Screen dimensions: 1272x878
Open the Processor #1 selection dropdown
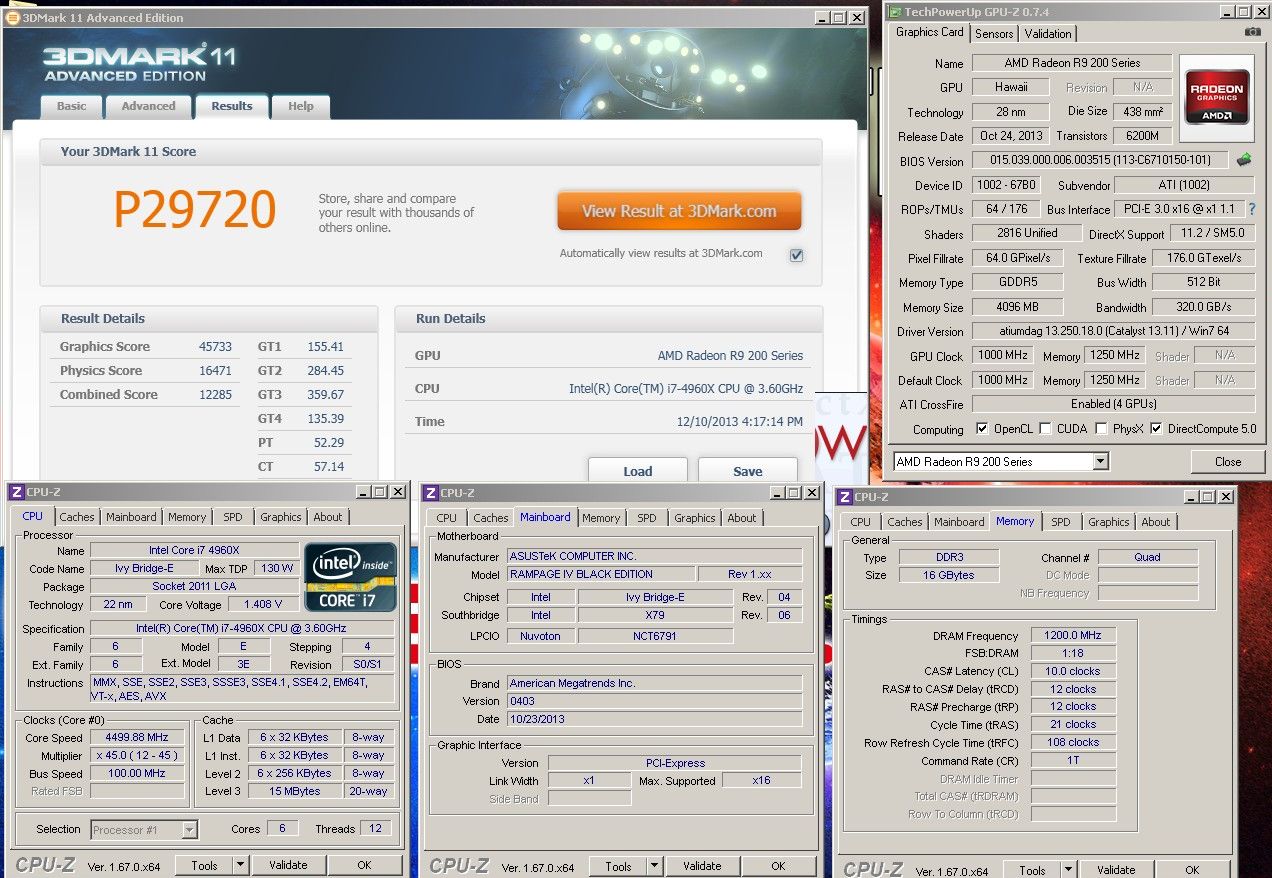(190, 829)
